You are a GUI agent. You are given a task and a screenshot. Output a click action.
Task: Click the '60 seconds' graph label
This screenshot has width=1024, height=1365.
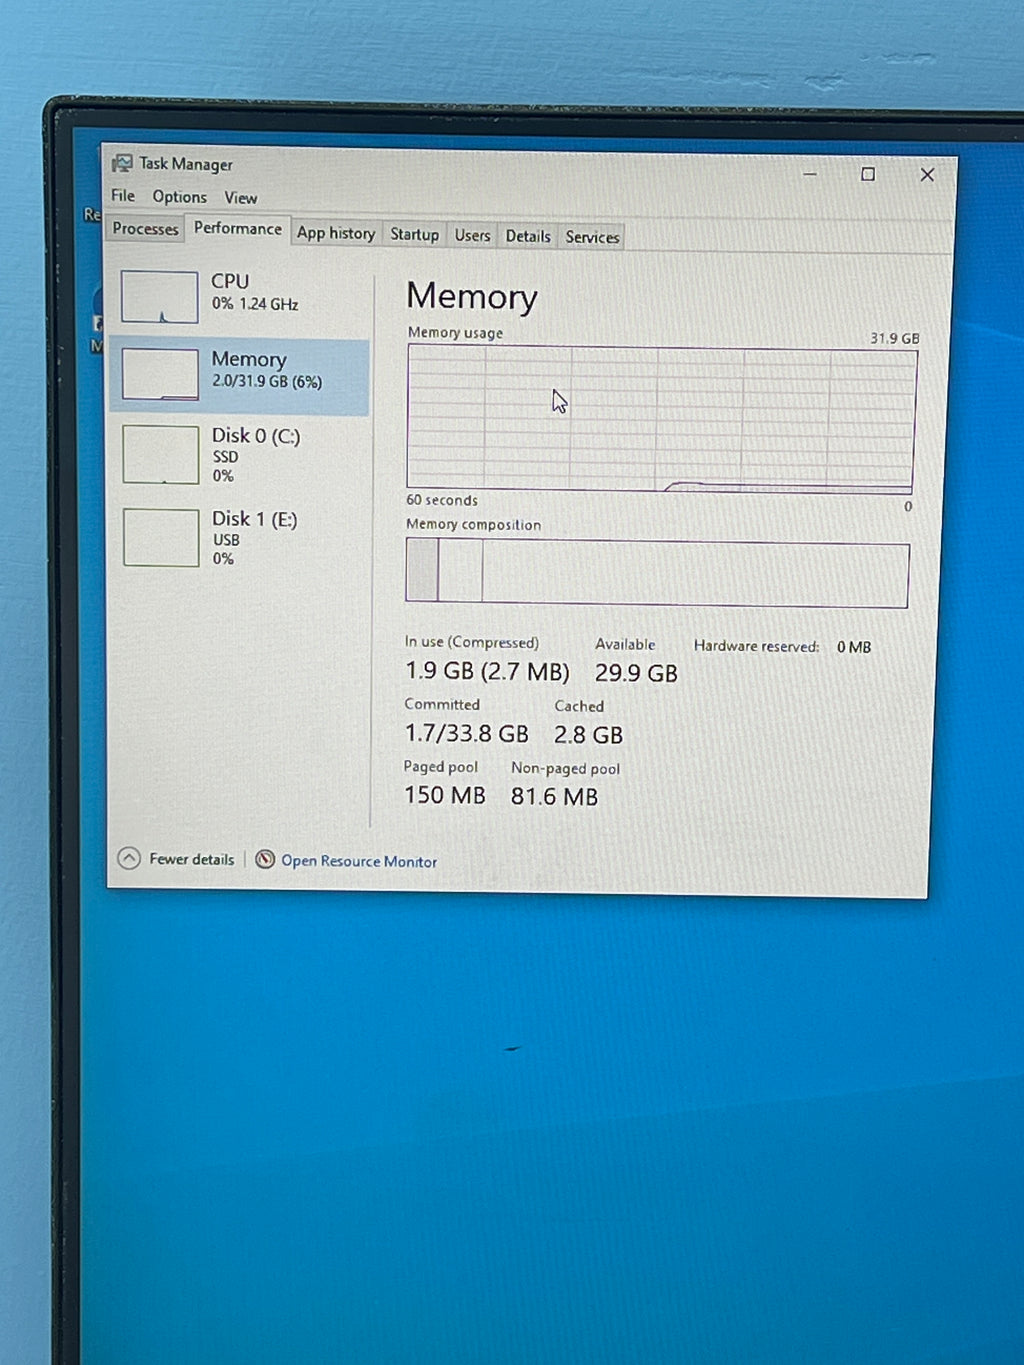point(442,500)
